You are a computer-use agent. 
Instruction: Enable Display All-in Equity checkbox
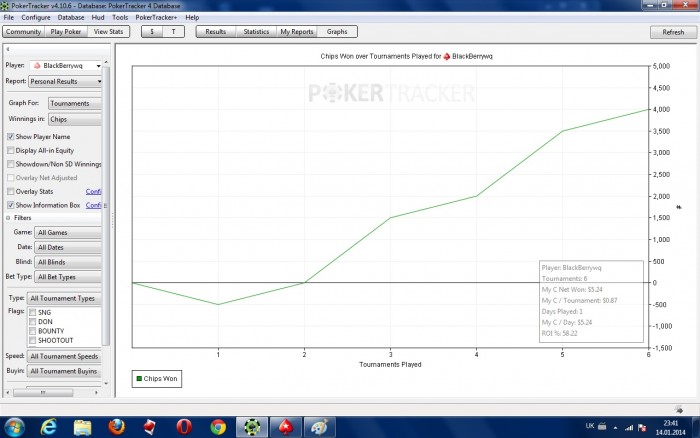coord(11,150)
